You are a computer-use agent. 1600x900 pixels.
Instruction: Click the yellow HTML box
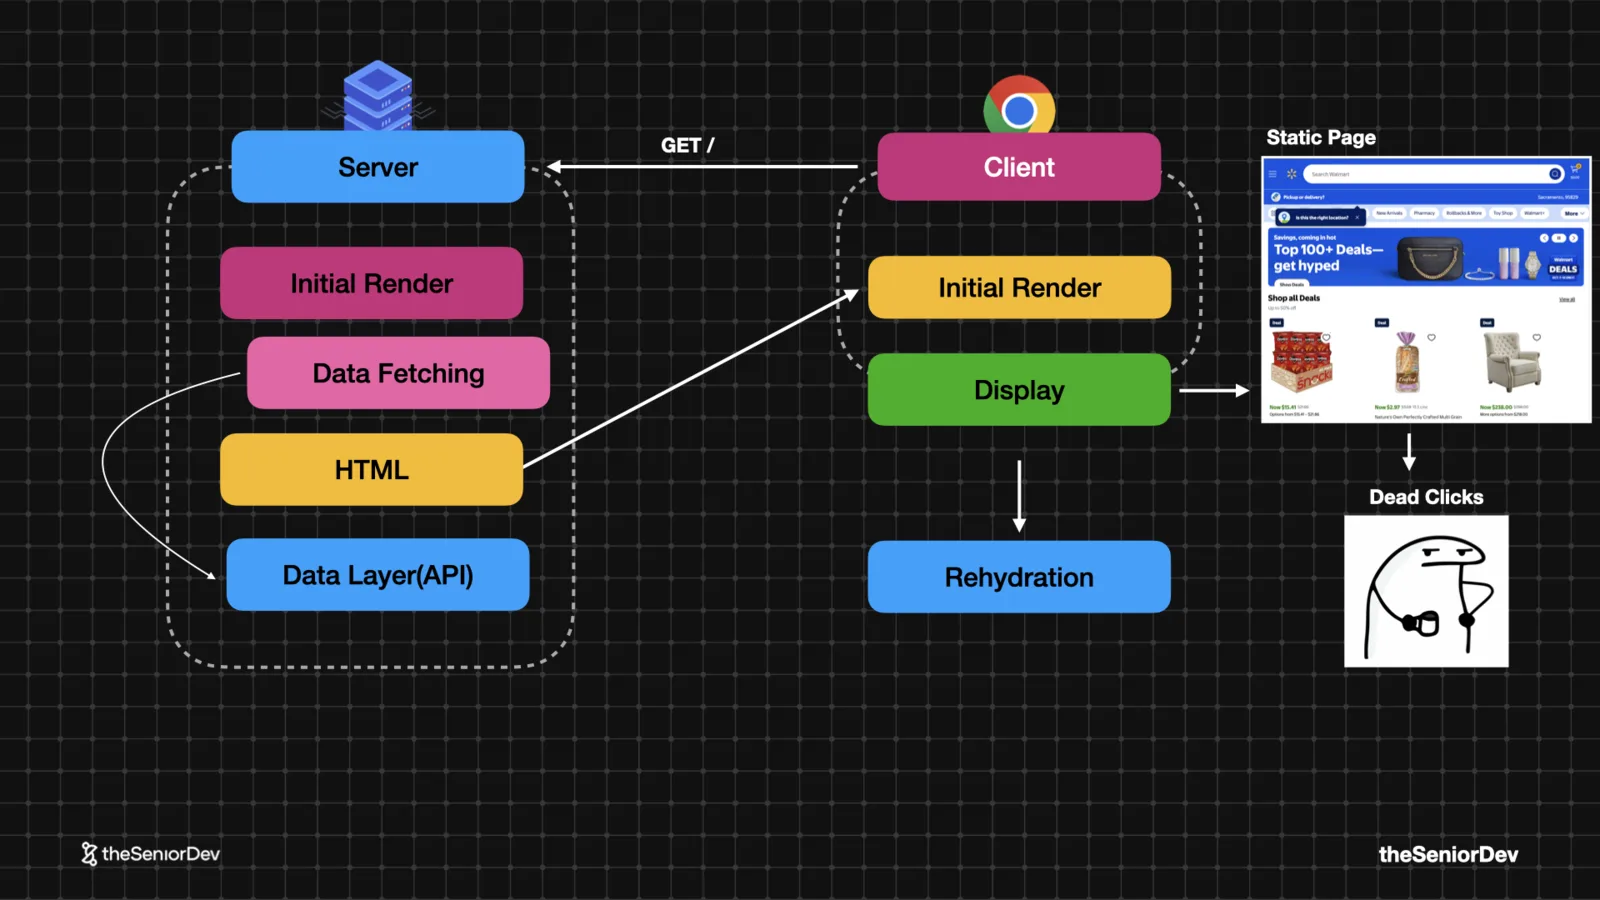tap(371, 469)
